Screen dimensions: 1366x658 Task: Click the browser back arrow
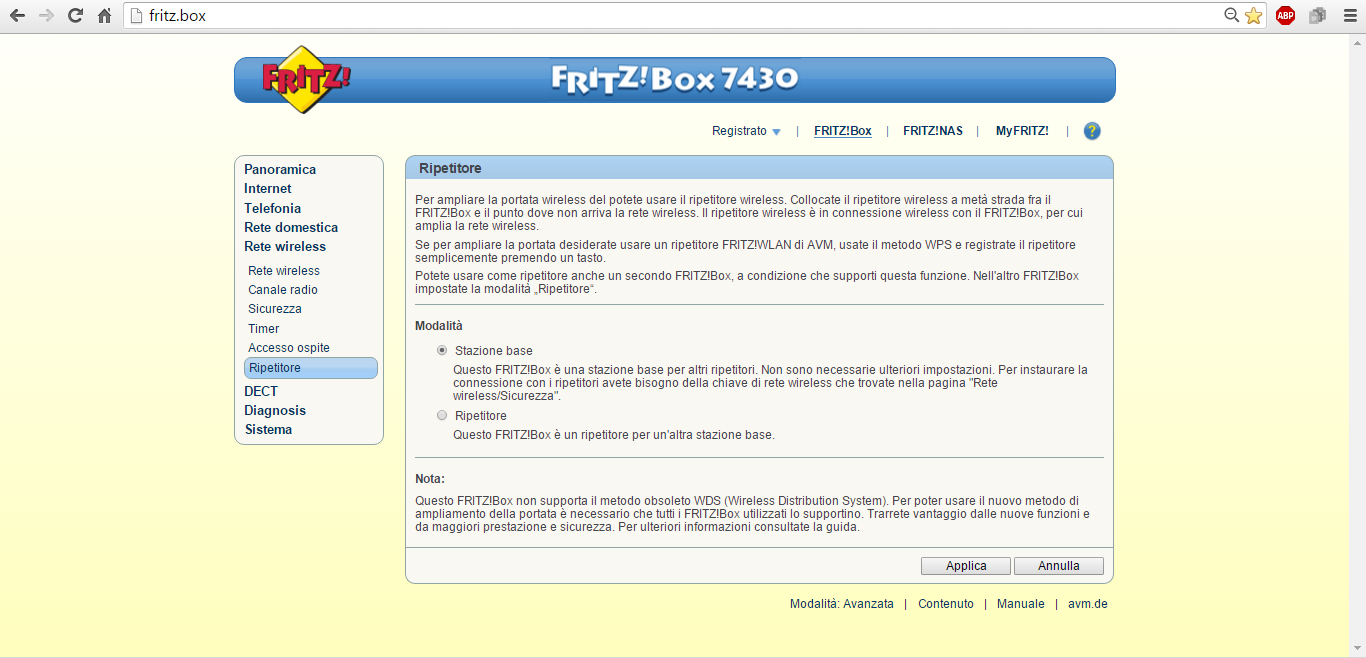pyautogui.click(x=17, y=16)
